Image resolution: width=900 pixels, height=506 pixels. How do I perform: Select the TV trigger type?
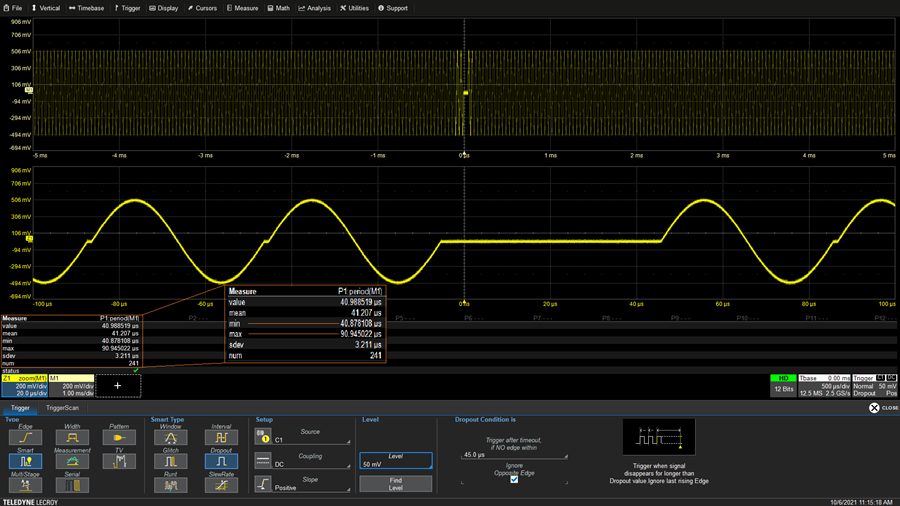pyautogui.click(x=120, y=461)
